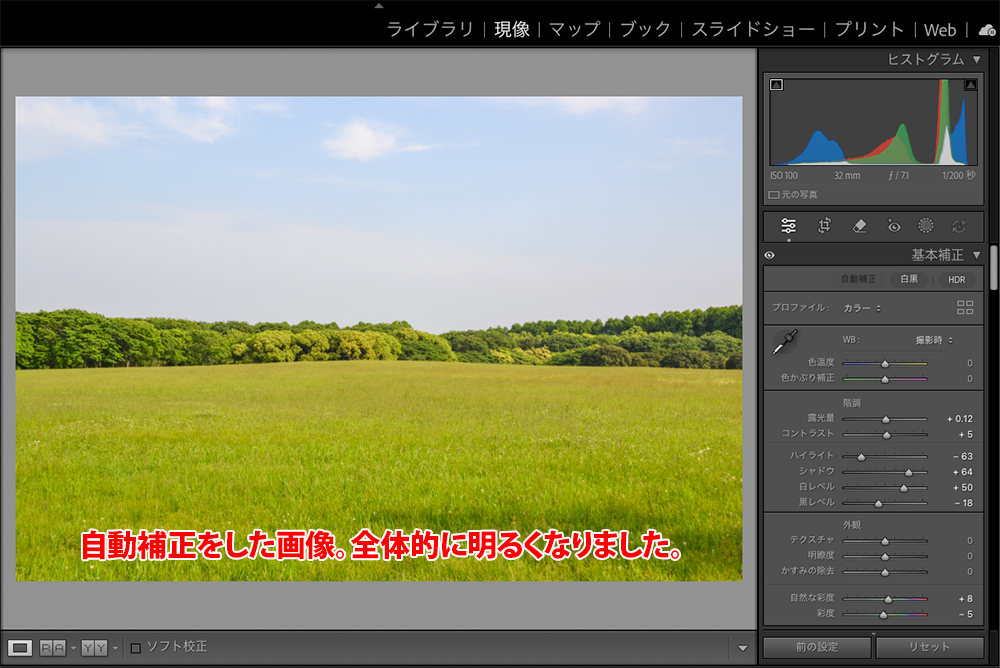Click the cloud sync status icon

point(986,30)
